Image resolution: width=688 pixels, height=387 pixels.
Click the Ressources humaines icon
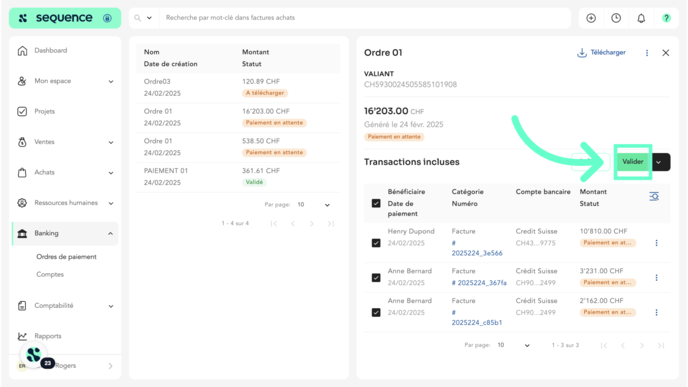click(x=22, y=203)
